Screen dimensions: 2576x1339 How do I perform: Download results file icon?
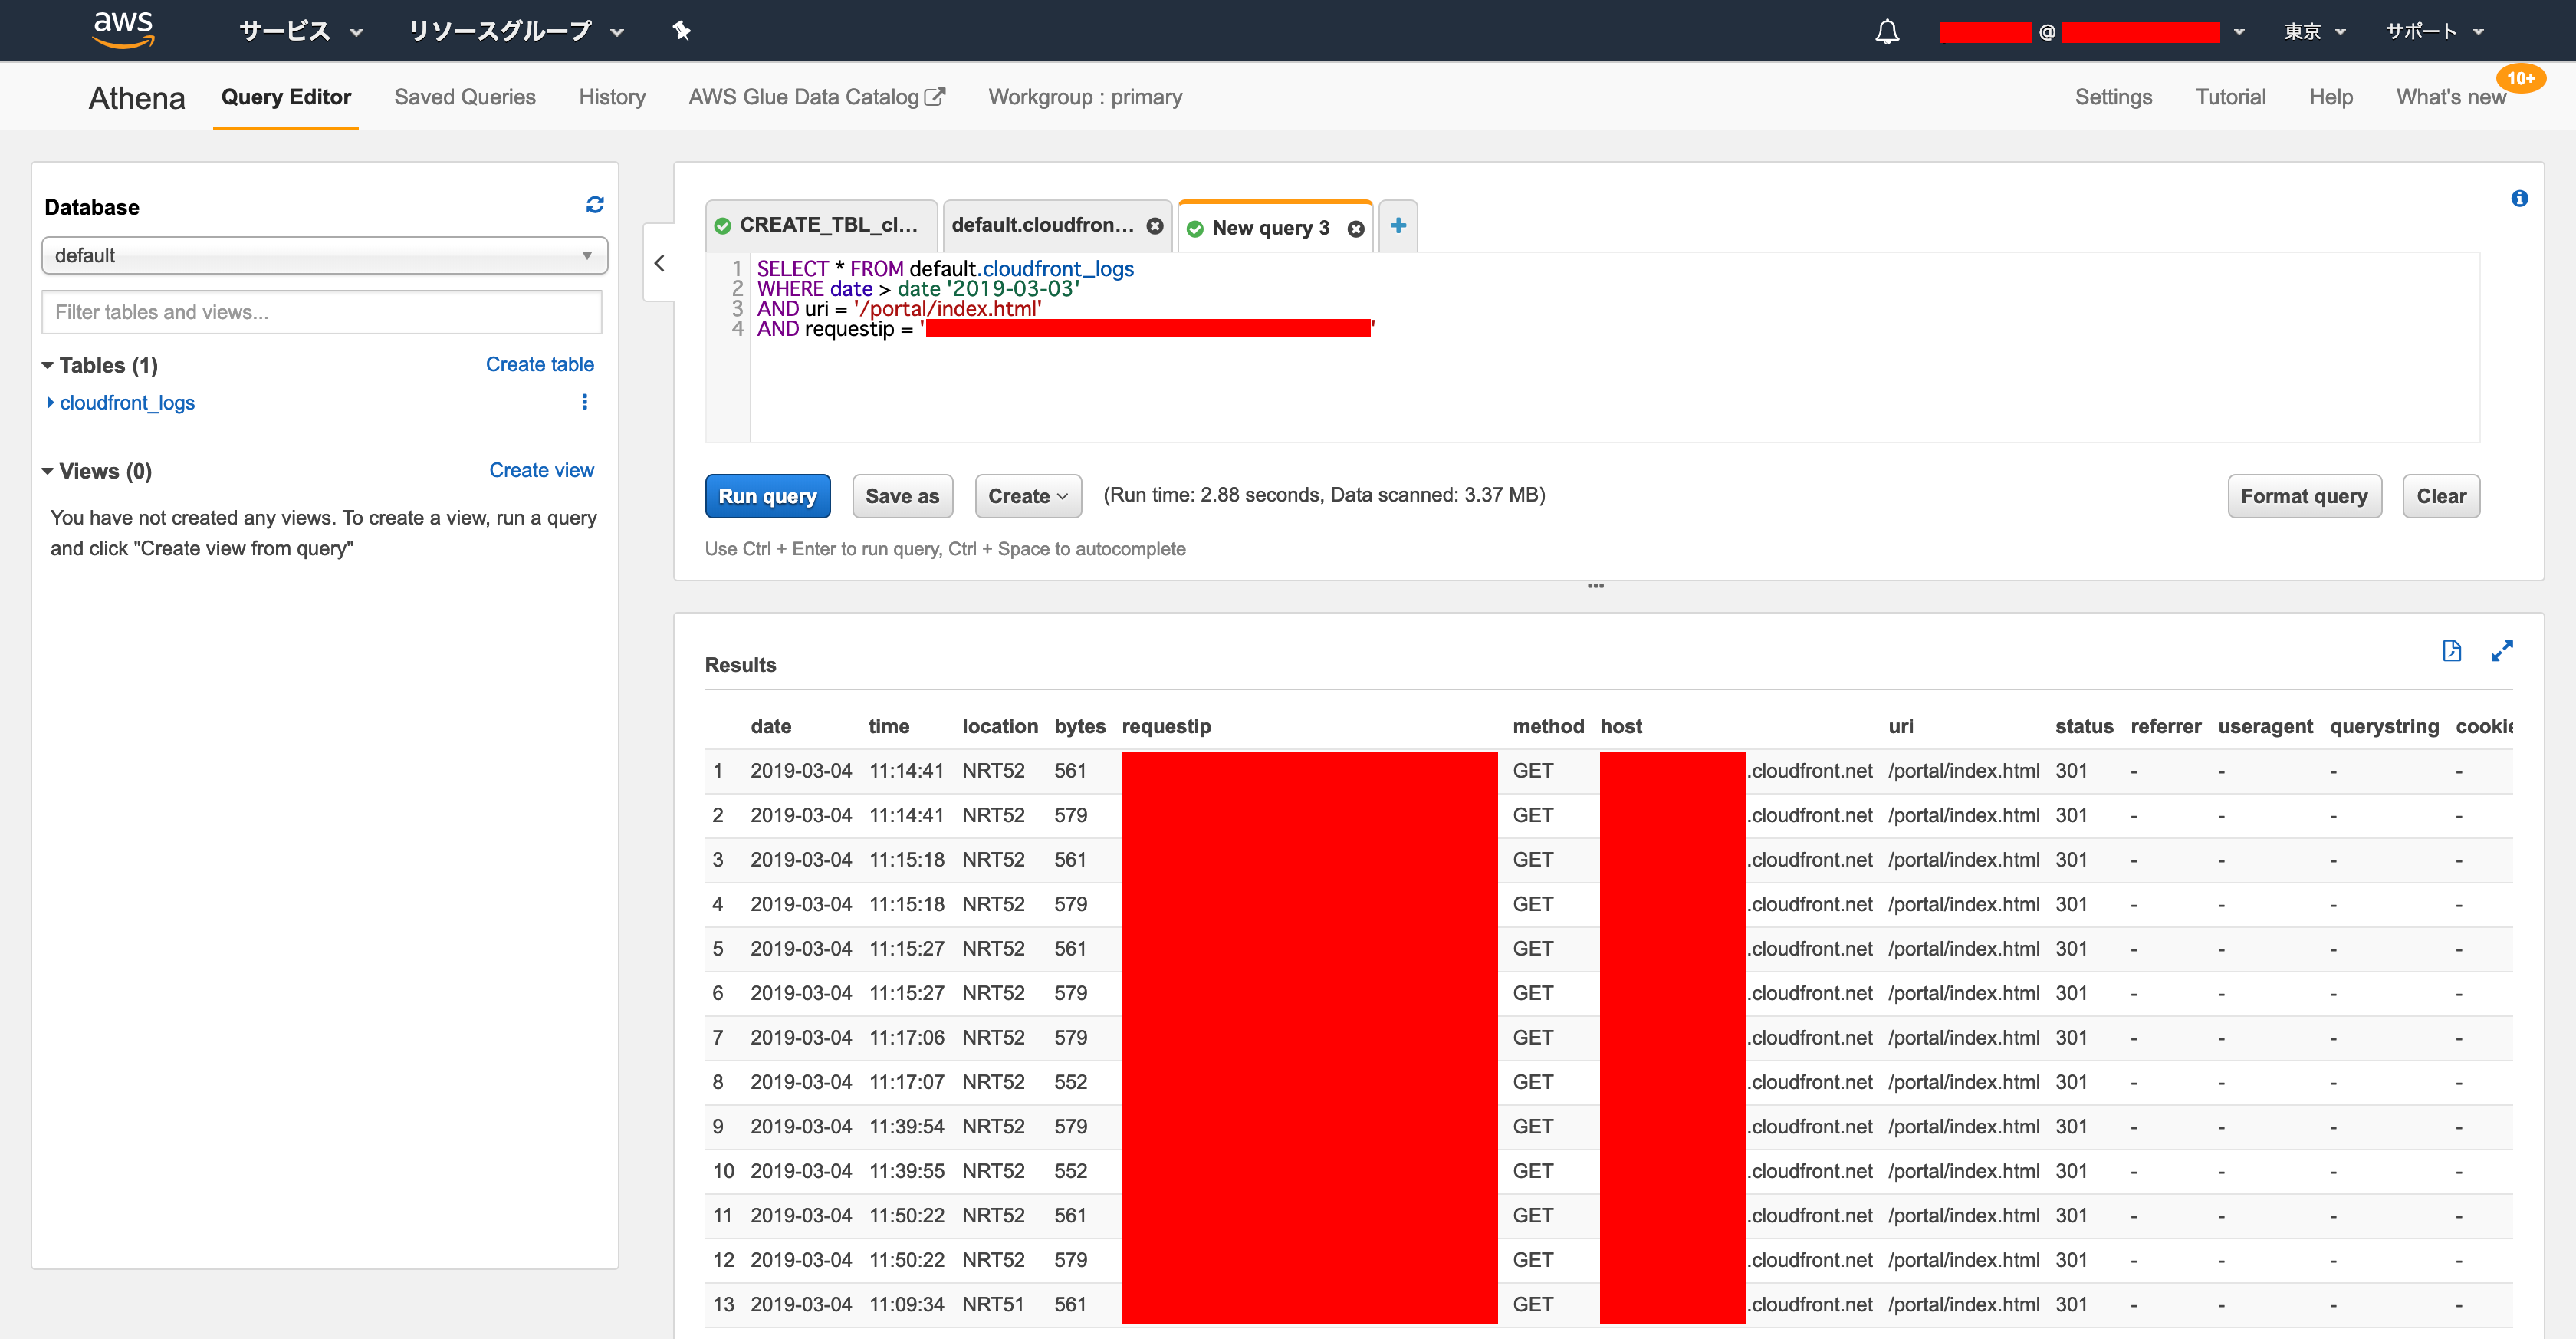click(x=2451, y=651)
